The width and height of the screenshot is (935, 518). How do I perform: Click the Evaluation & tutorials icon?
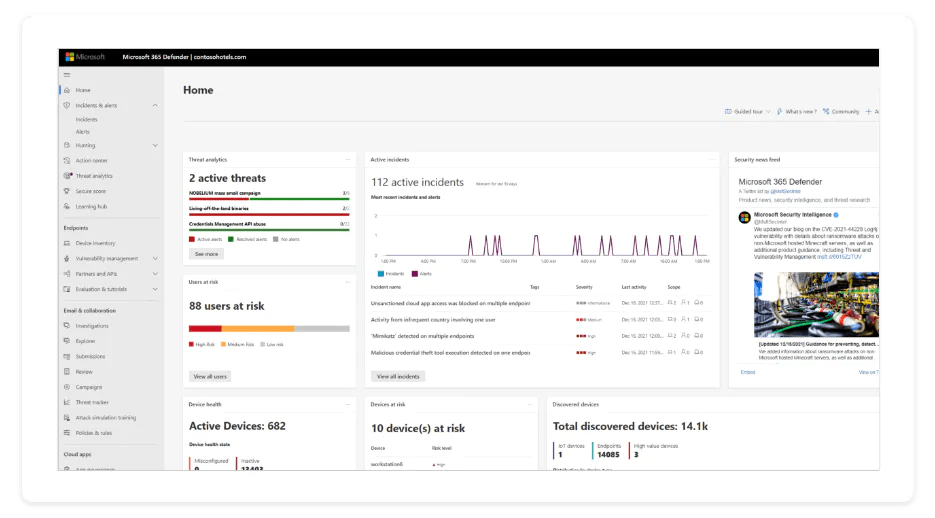pyautogui.click(x=67, y=289)
